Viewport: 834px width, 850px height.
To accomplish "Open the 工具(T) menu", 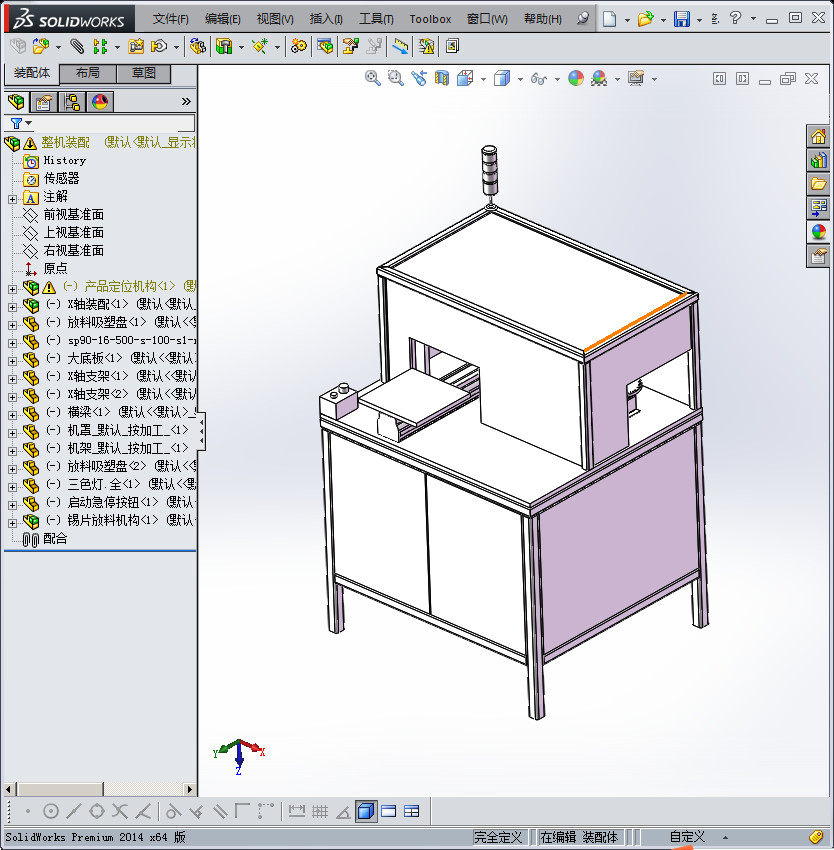I will 376,19.
